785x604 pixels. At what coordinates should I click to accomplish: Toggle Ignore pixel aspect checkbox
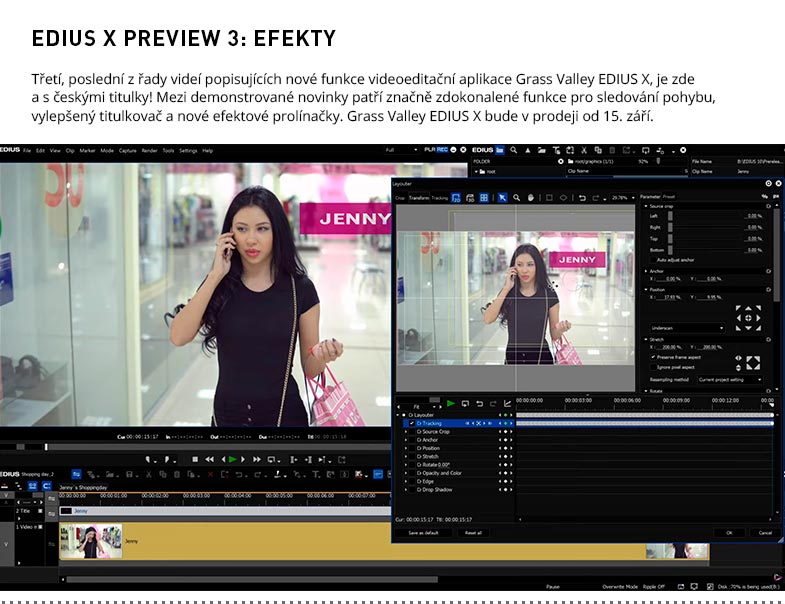653,367
